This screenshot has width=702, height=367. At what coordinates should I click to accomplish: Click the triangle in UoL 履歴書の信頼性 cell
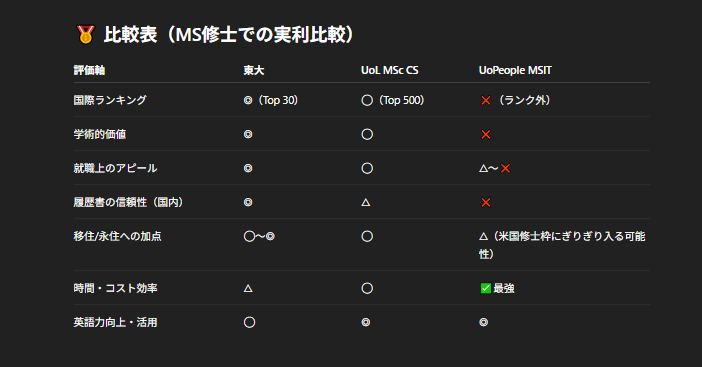click(x=366, y=203)
